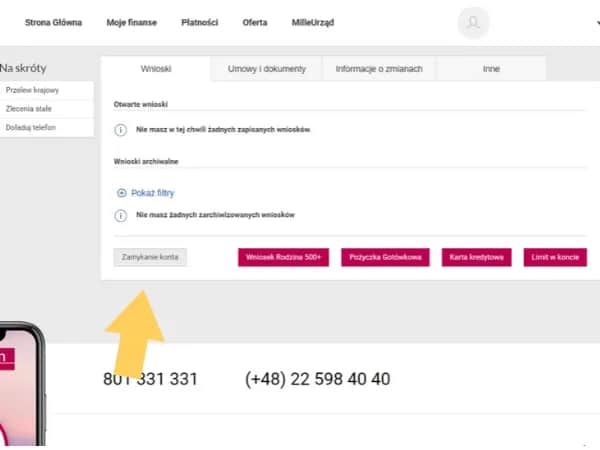
Task: Click the Wniosek Rodzina 500+ button
Action: click(283, 258)
